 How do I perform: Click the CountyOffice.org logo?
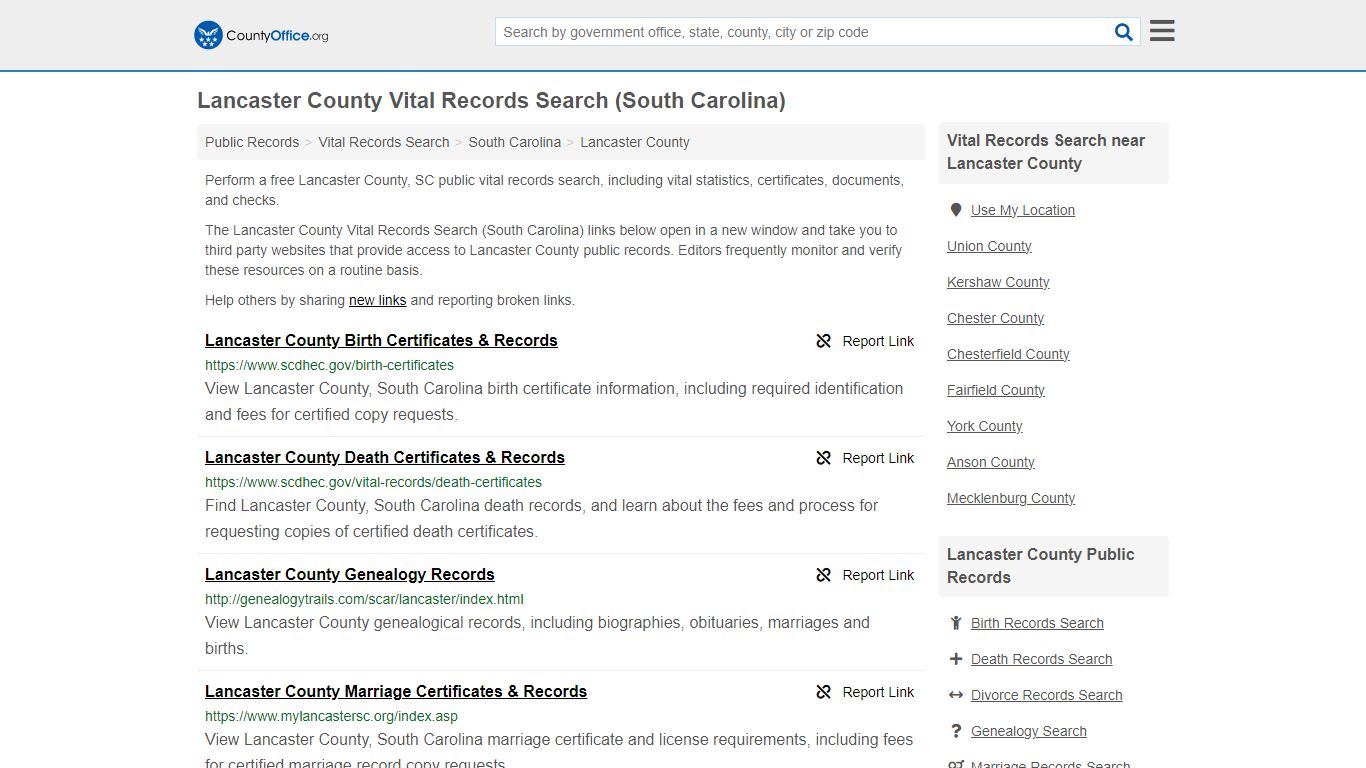coord(261,35)
